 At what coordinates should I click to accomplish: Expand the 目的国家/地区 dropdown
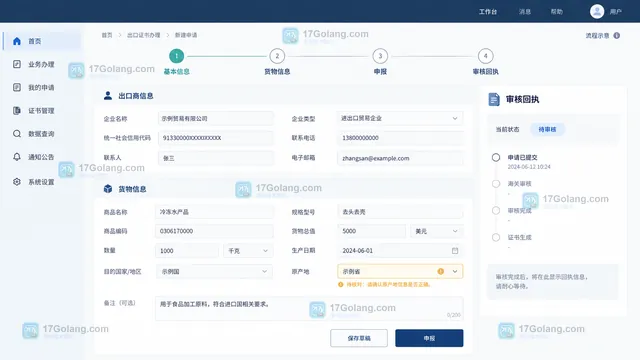pos(214,271)
